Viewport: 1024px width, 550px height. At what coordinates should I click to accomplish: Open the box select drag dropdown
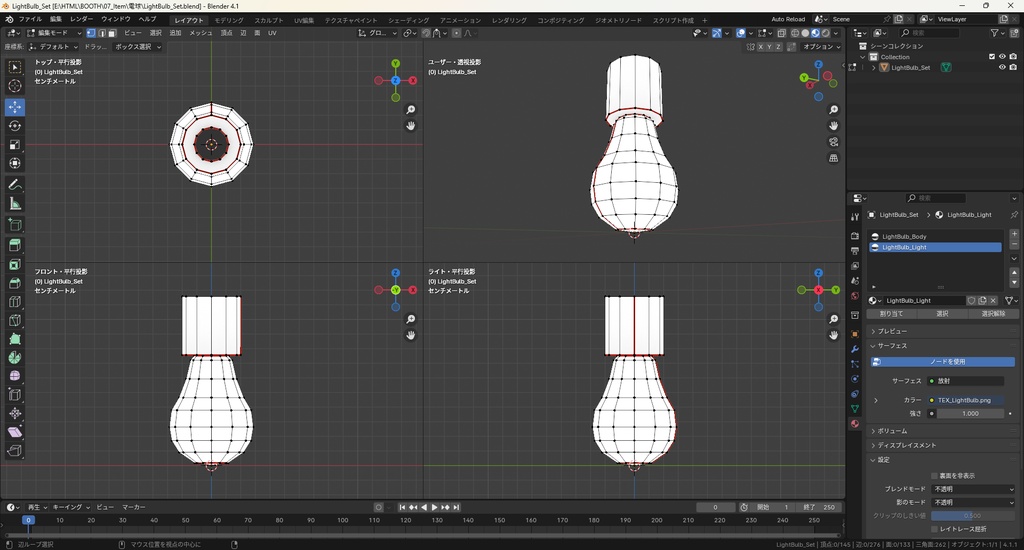pos(137,47)
